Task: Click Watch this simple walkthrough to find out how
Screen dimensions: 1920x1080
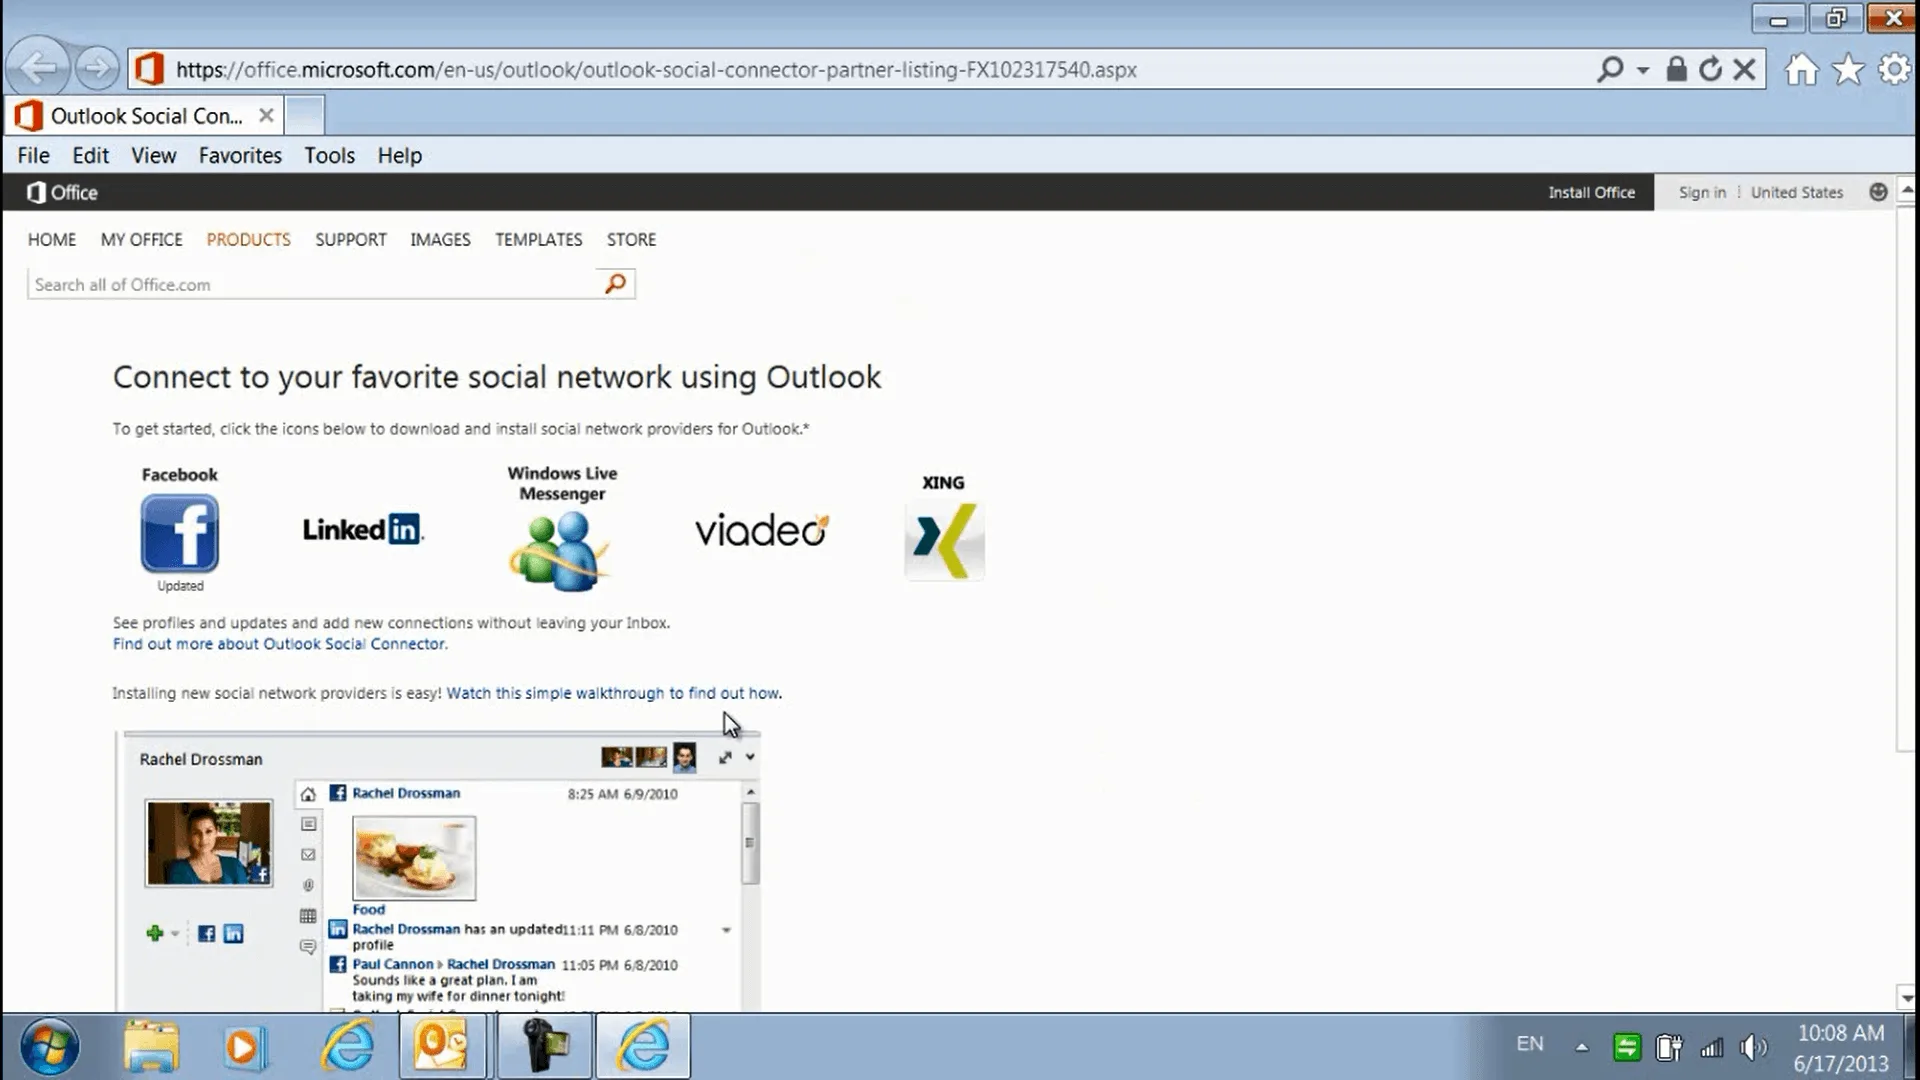Action: click(x=612, y=692)
